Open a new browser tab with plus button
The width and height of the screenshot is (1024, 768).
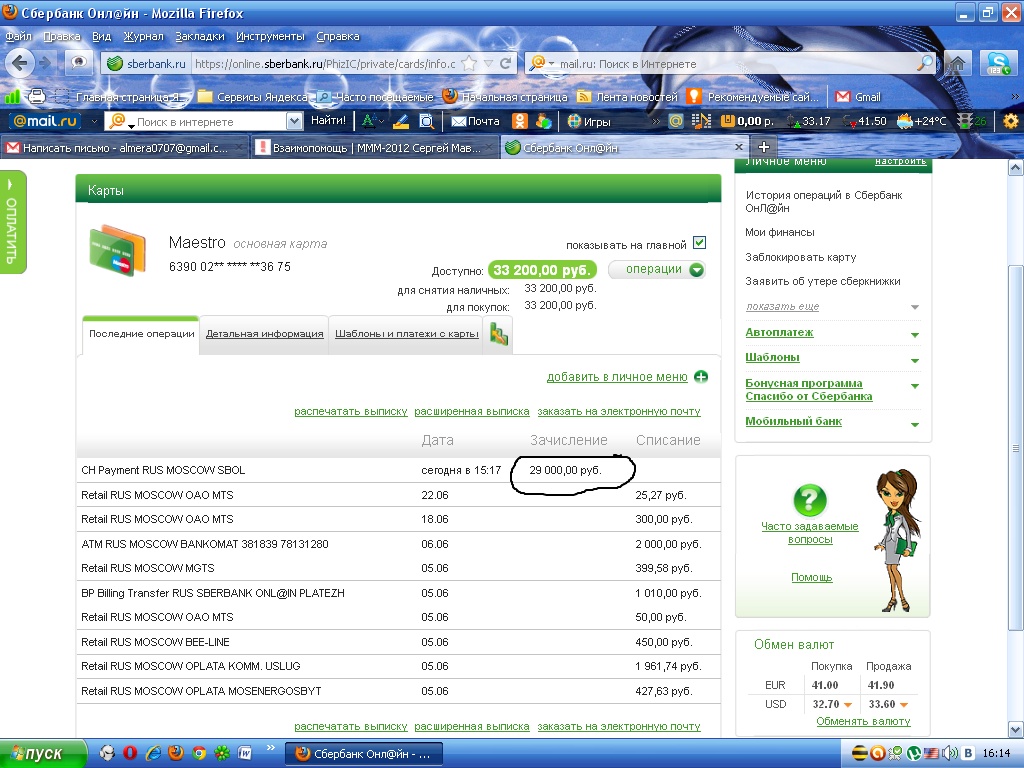click(x=763, y=147)
